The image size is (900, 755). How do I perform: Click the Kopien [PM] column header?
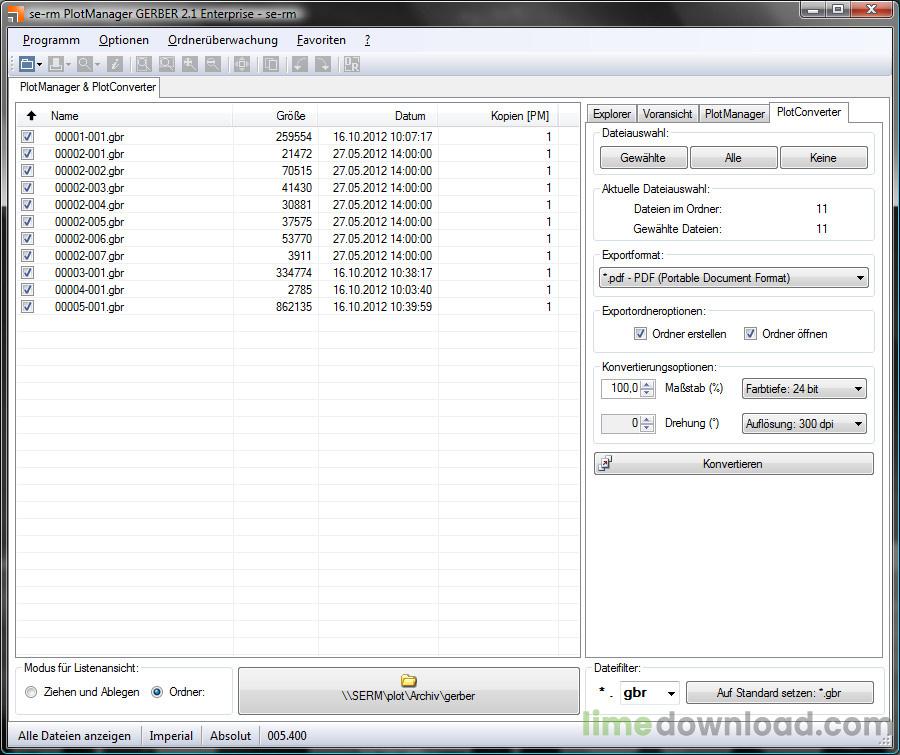point(498,115)
